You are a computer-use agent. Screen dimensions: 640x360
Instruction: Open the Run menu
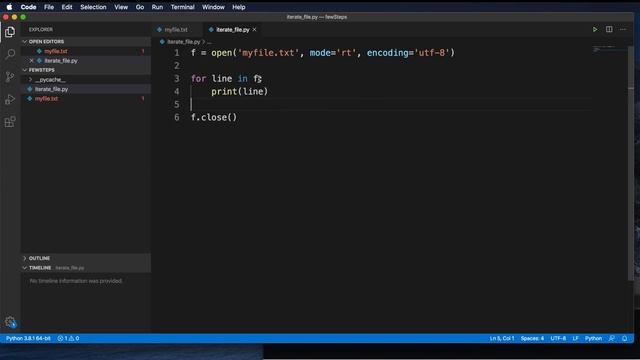click(x=157, y=7)
